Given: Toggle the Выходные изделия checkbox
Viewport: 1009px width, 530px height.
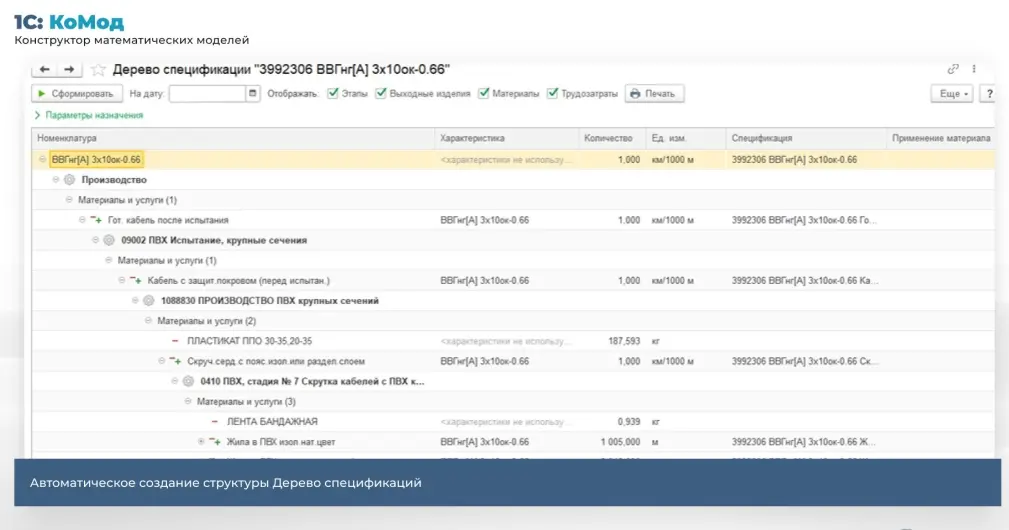Looking at the screenshot, I should [381, 93].
